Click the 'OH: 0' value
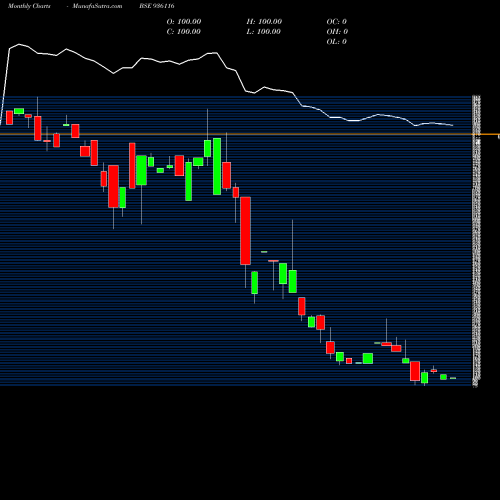 coord(337,32)
